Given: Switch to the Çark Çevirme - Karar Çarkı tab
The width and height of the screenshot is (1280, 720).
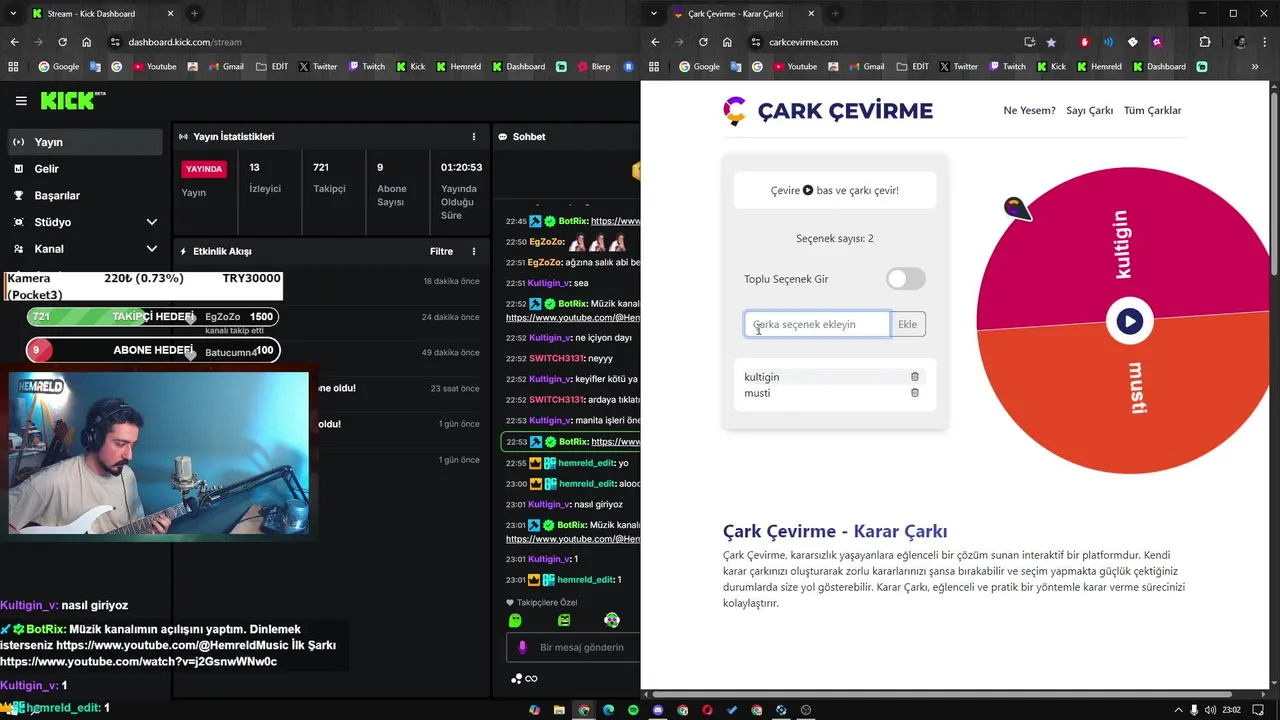Looking at the screenshot, I should coord(745,14).
